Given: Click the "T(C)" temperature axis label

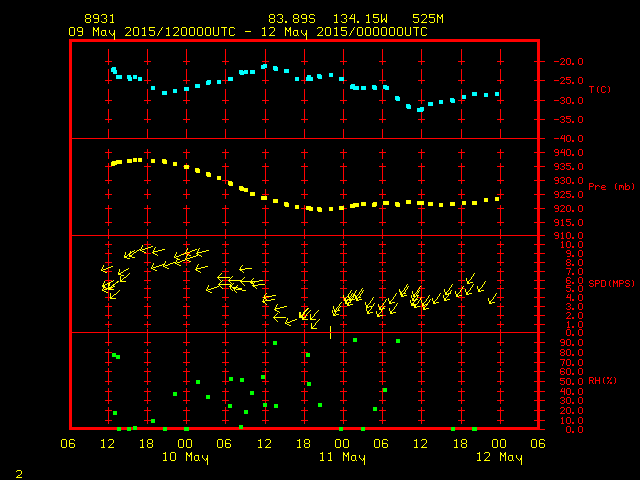Looking at the screenshot, I should click(x=600, y=89).
